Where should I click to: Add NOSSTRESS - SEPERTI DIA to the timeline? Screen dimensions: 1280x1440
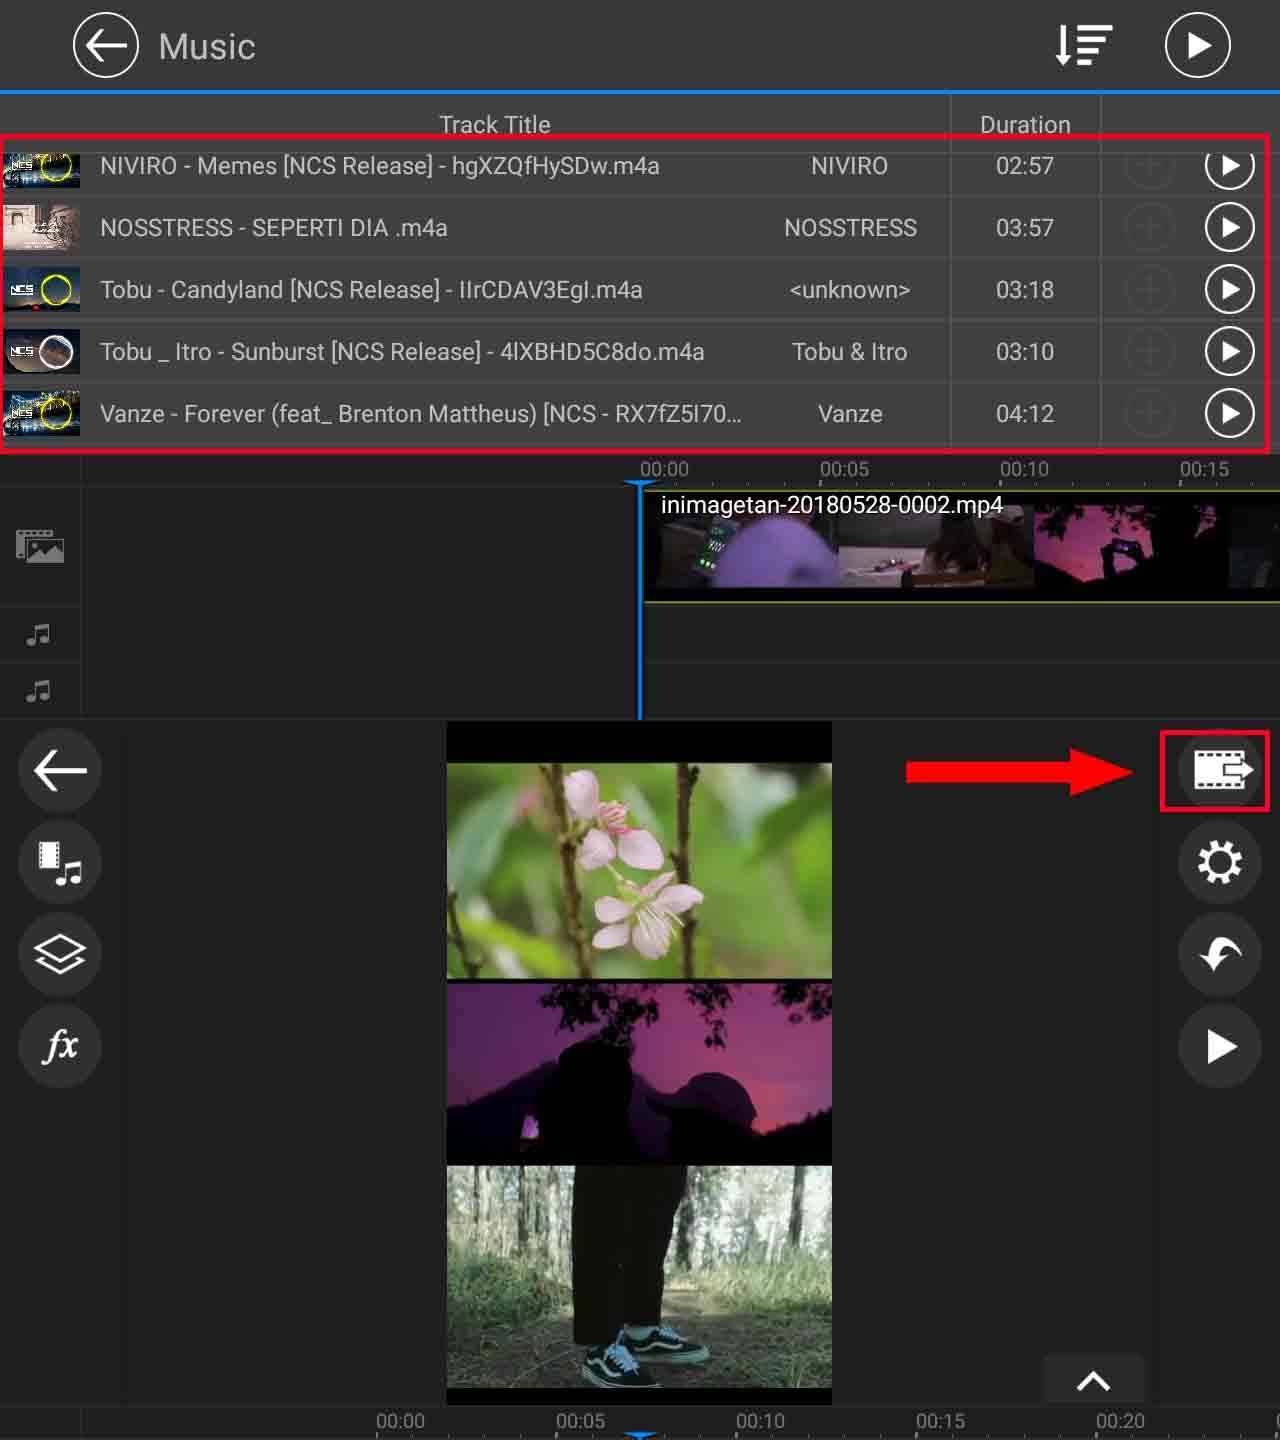click(1149, 228)
